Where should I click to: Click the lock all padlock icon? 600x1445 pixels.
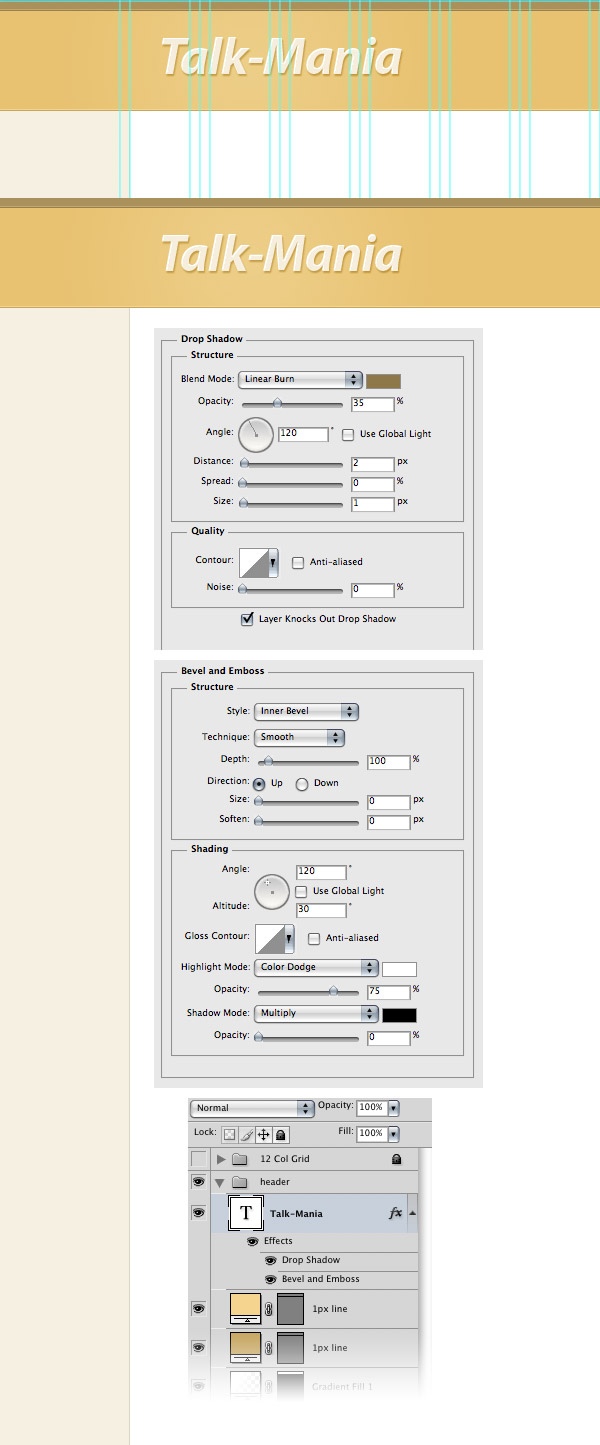click(282, 1135)
